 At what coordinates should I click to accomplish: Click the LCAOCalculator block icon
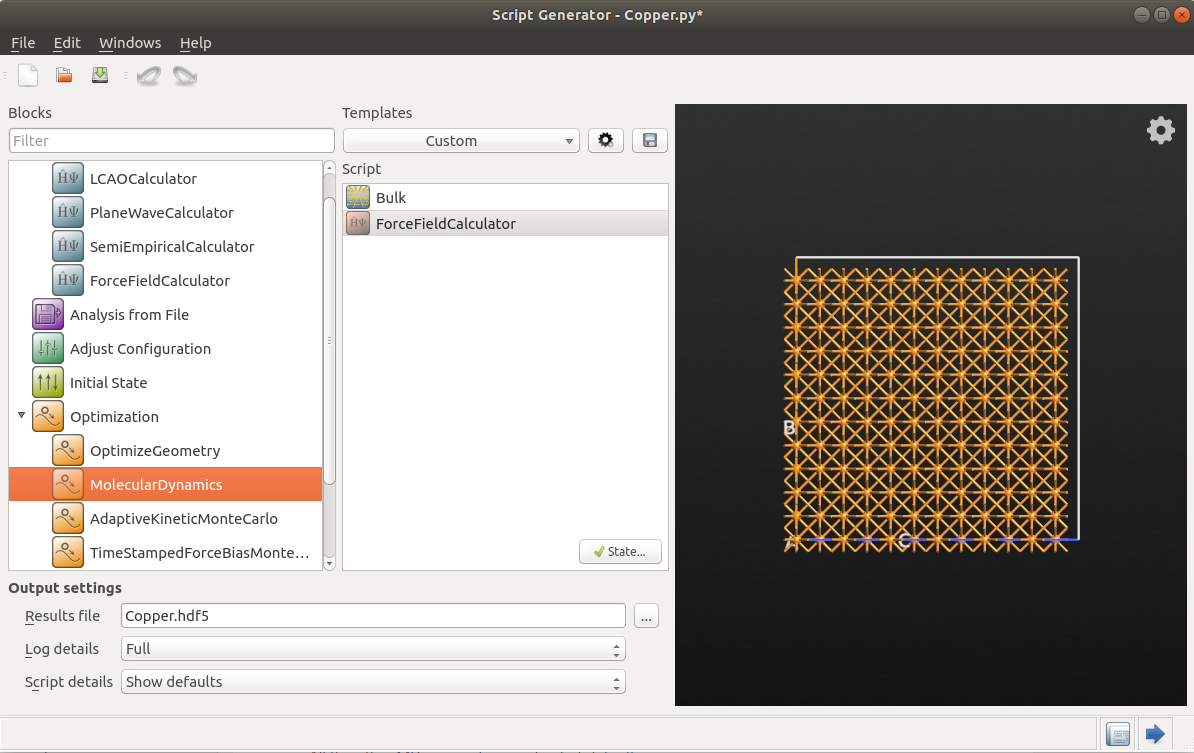[68, 178]
